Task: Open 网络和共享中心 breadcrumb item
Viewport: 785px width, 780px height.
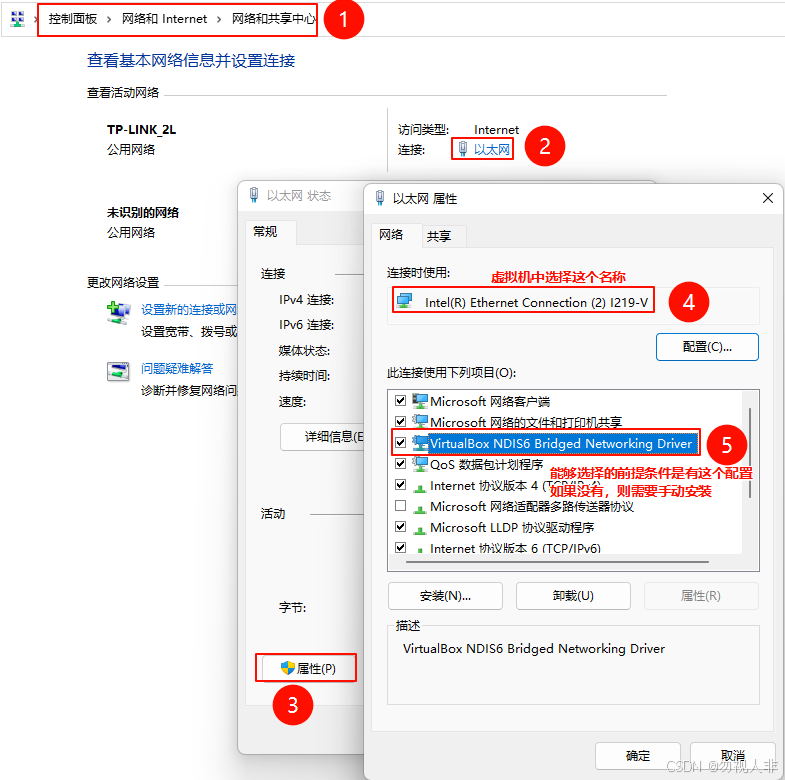Action: click(273, 19)
